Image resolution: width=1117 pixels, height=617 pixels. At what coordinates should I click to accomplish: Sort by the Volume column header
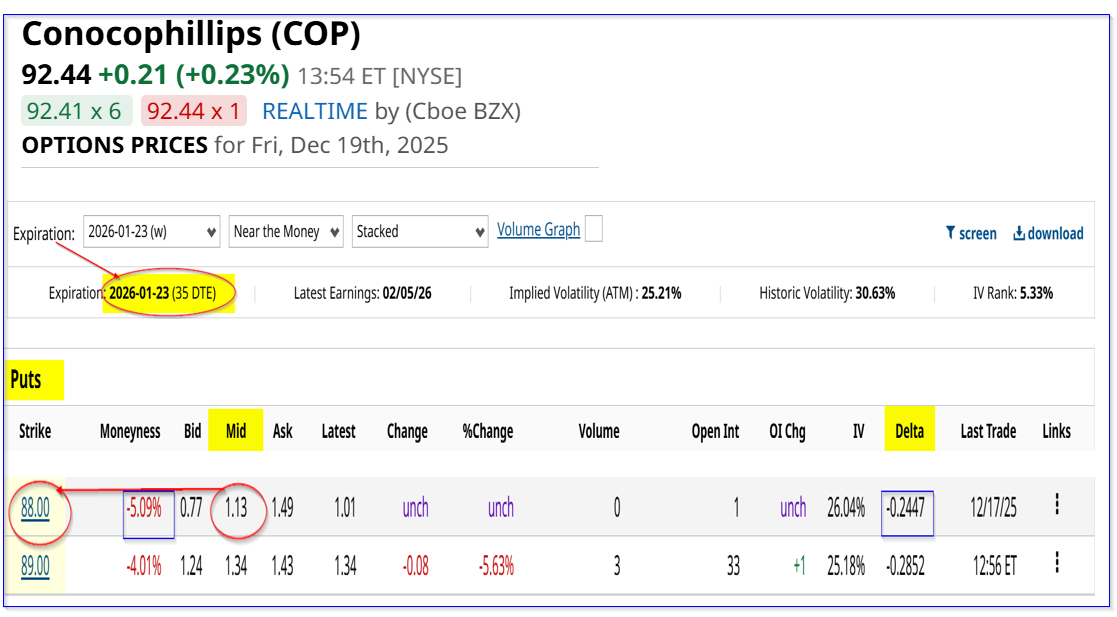pyautogui.click(x=598, y=431)
